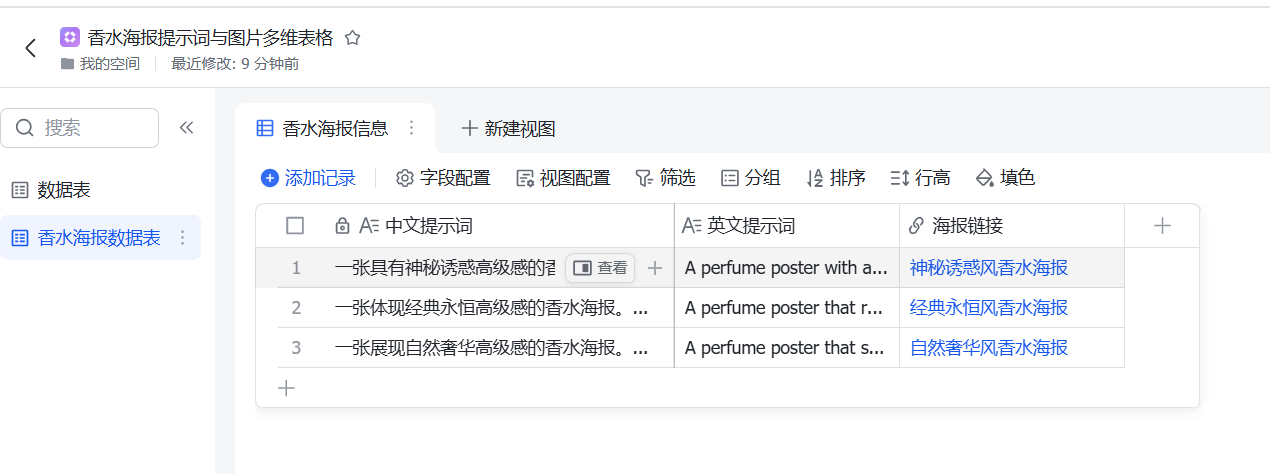Open 数据表 in the sidebar
The height and width of the screenshot is (474, 1270).
click(x=64, y=190)
